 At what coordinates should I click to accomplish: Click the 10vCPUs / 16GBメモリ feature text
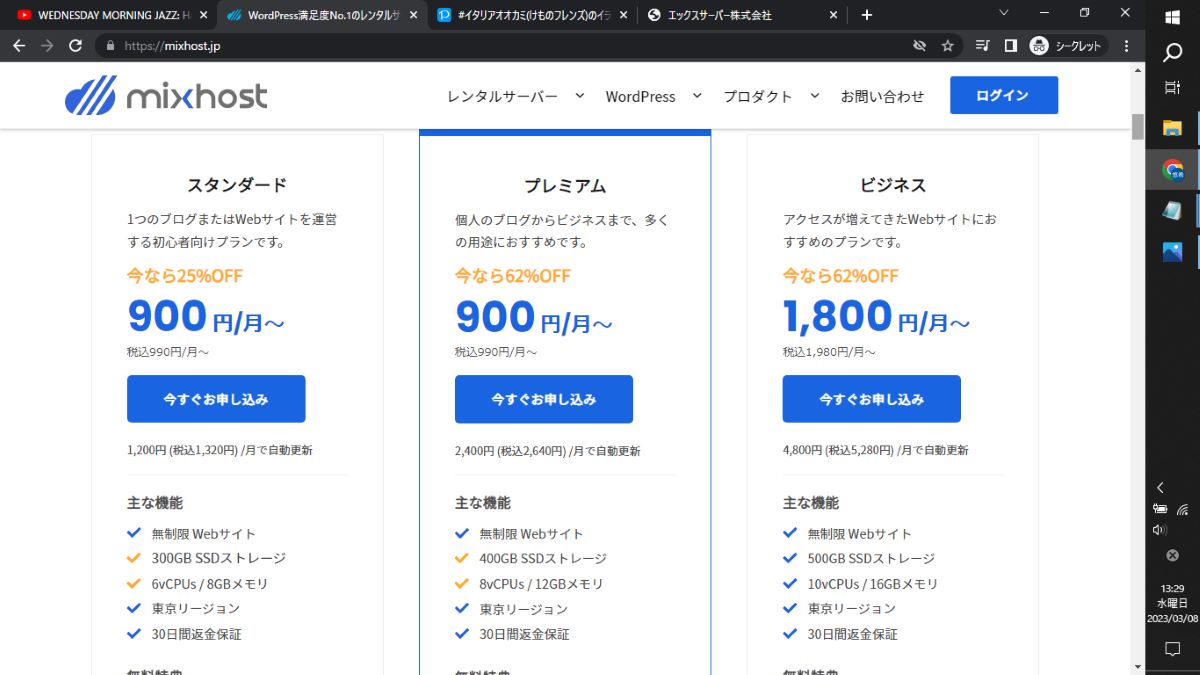(x=873, y=584)
